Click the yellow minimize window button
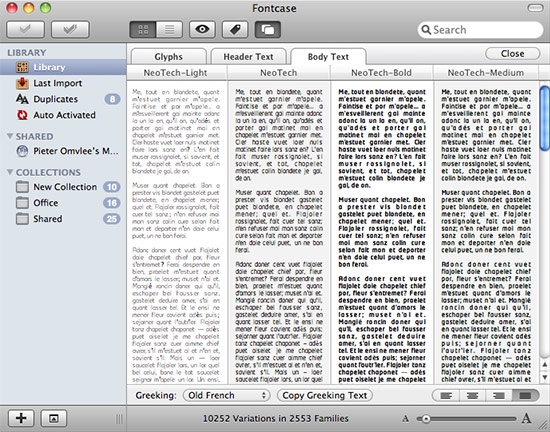The height and width of the screenshot is (432, 550). click(x=28, y=8)
